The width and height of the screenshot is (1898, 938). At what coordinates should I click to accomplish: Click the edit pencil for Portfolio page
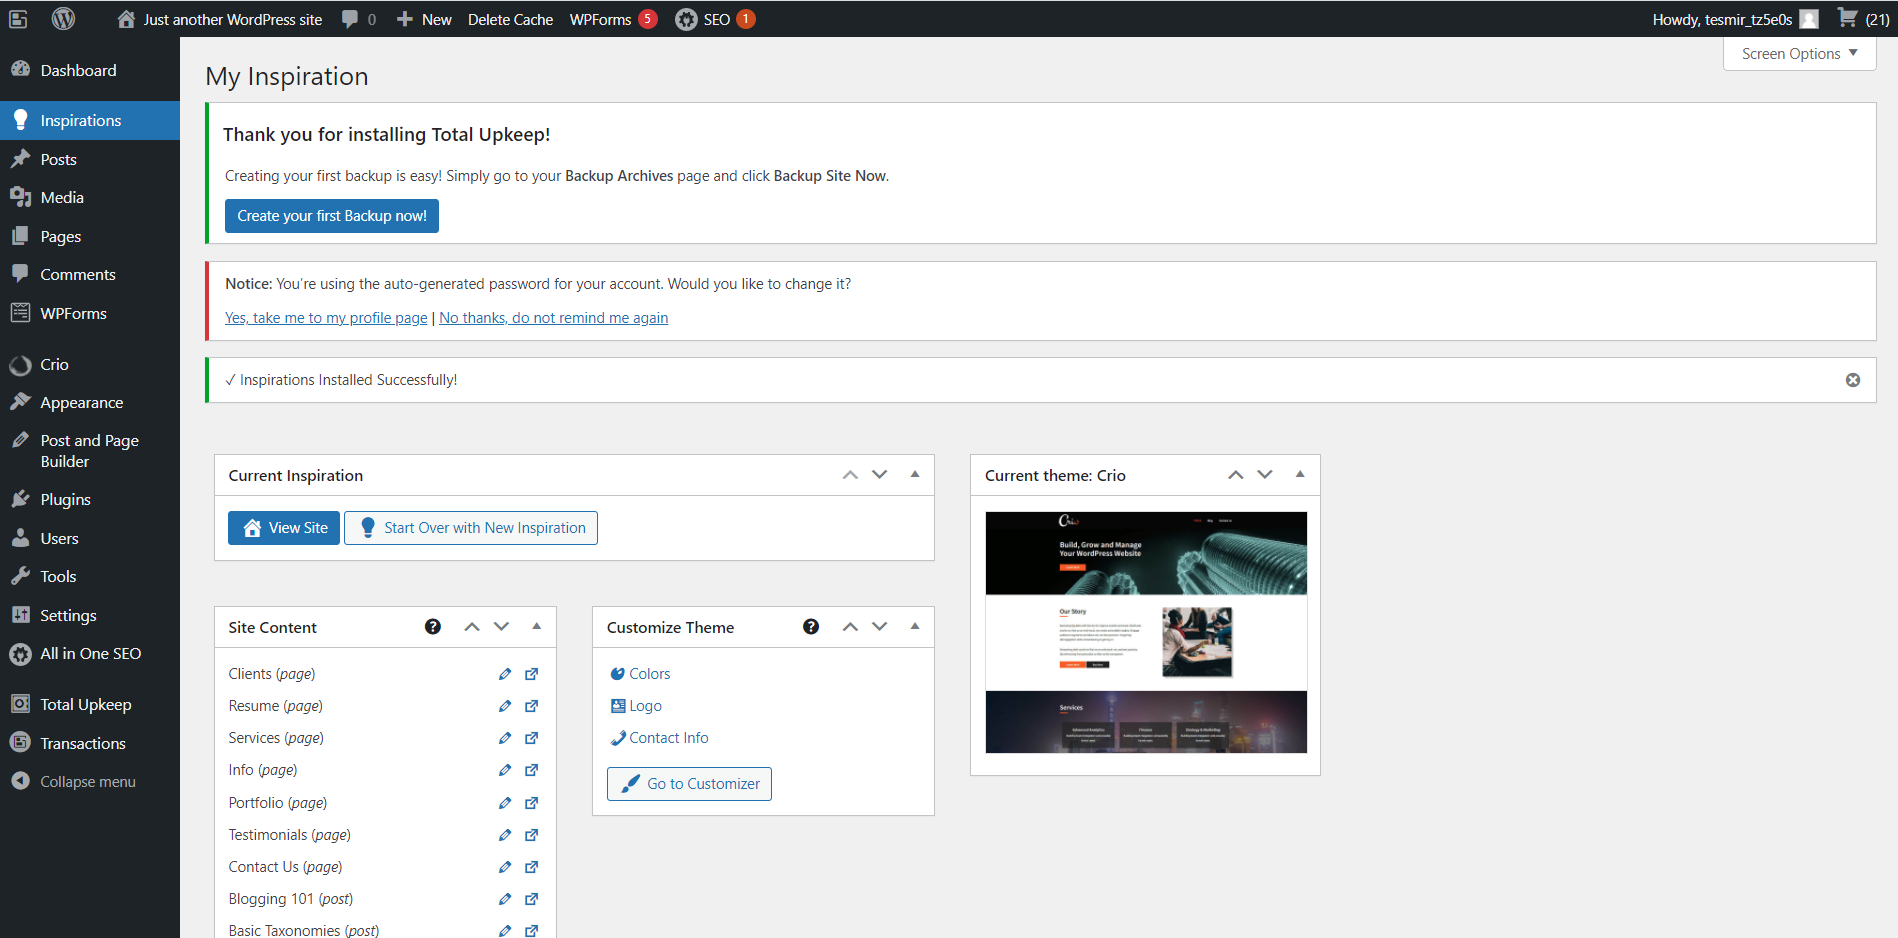pyautogui.click(x=505, y=803)
